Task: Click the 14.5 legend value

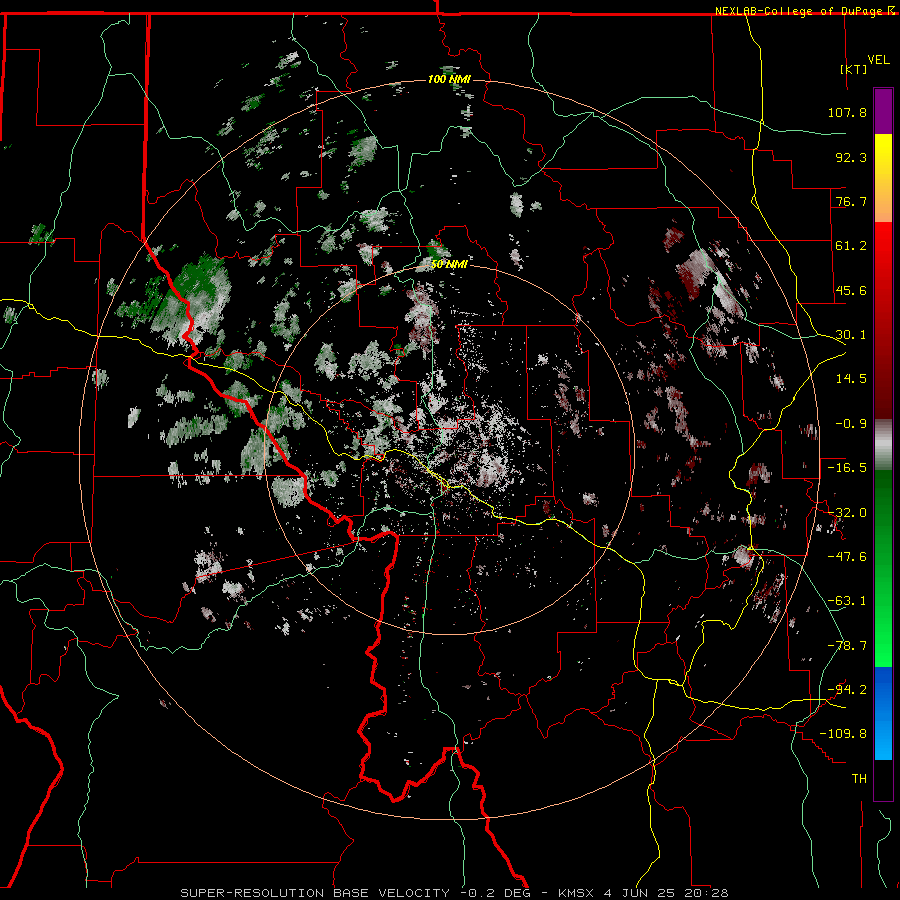Action: tap(851, 379)
